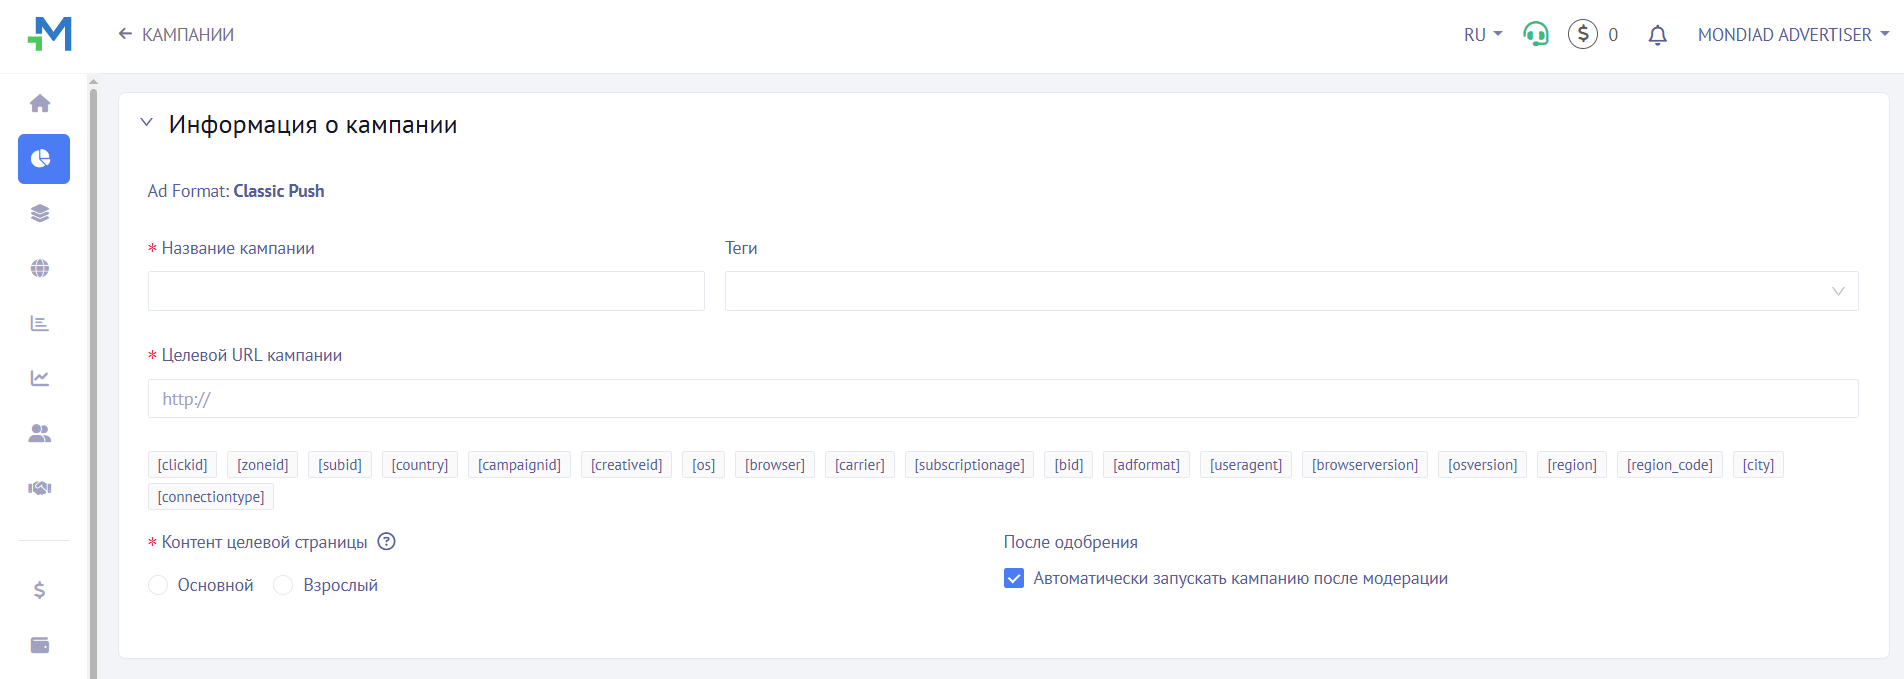The height and width of the screenshot is (679, 1904).
Task: Open the MONDIAD ADVERTISER account menu
Action: click(x=1792, y=35)
